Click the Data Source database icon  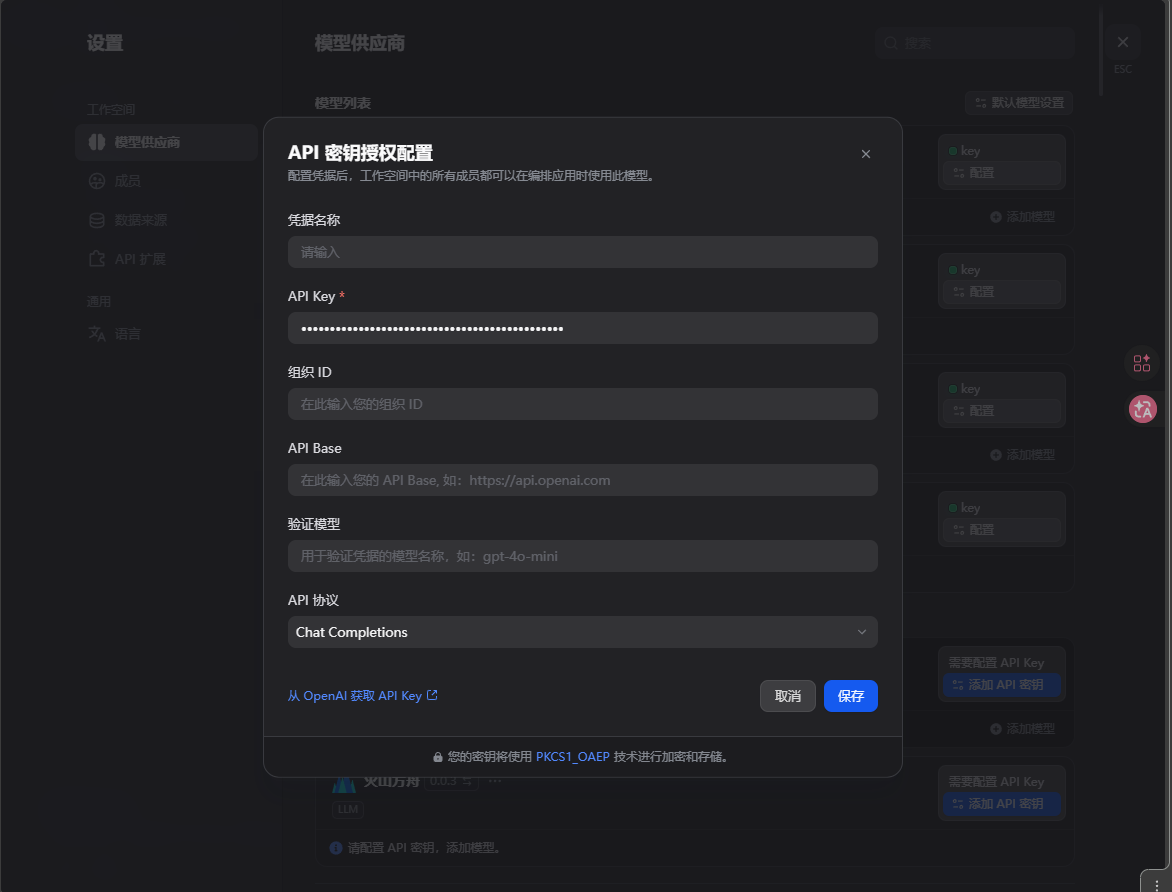pyautogui.click(x=97, y=220)
